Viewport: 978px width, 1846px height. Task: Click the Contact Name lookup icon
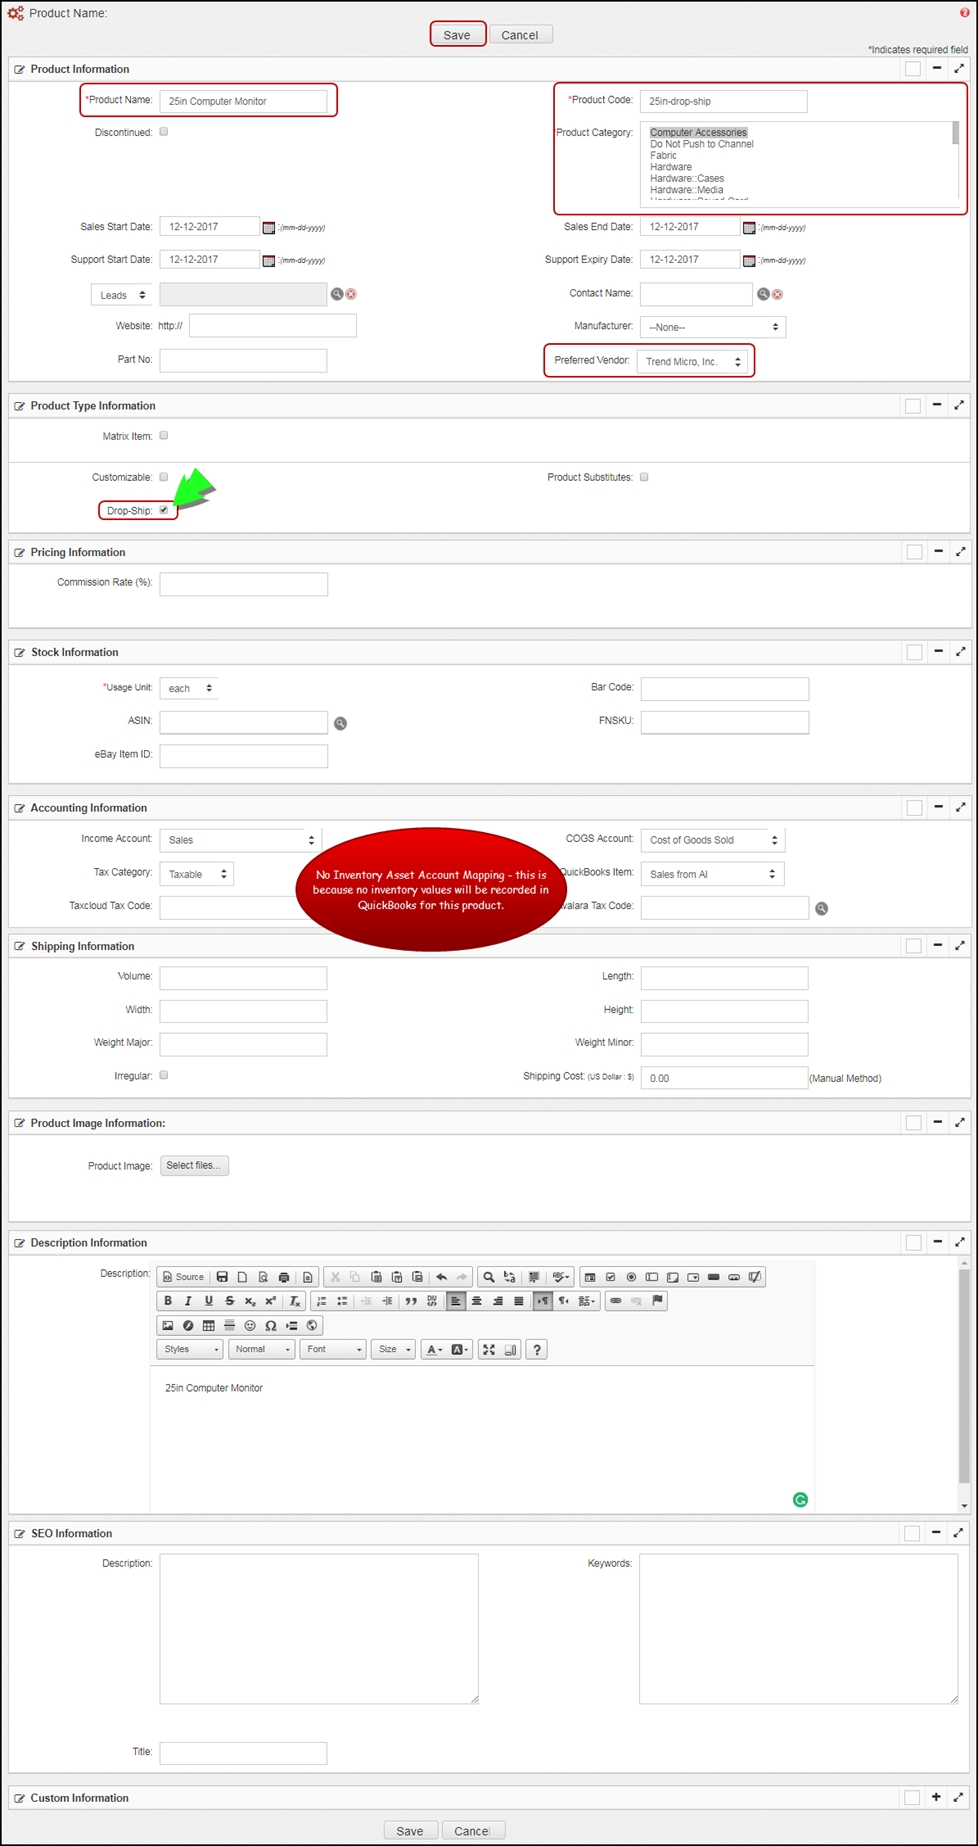[763, 294]
